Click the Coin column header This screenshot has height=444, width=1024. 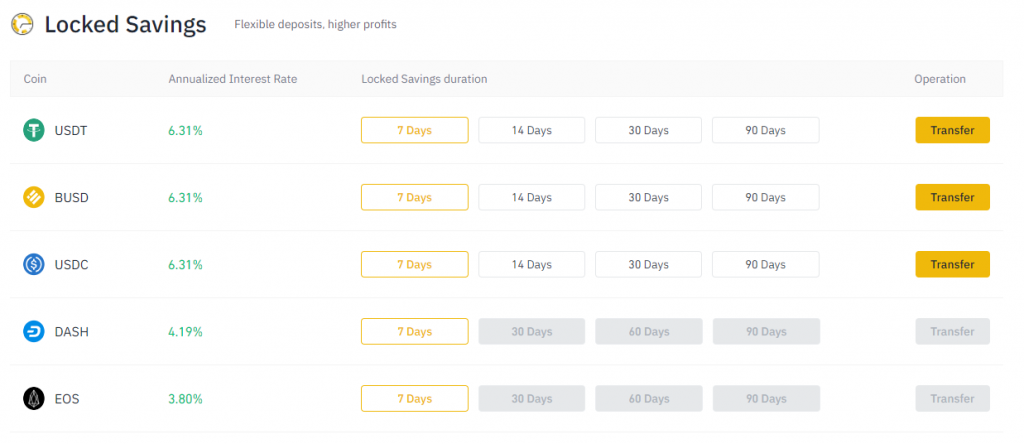click(x=35, y=79)
